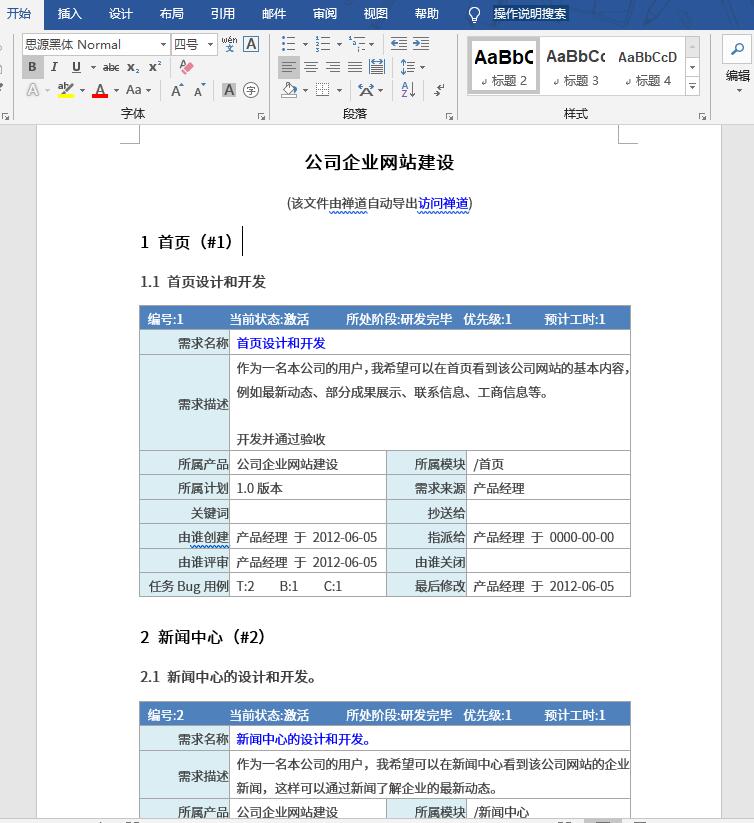Switch to the 插入 ribbon tab
The image size is (754, 823).
pyautogui.click(x=70, y=14)
